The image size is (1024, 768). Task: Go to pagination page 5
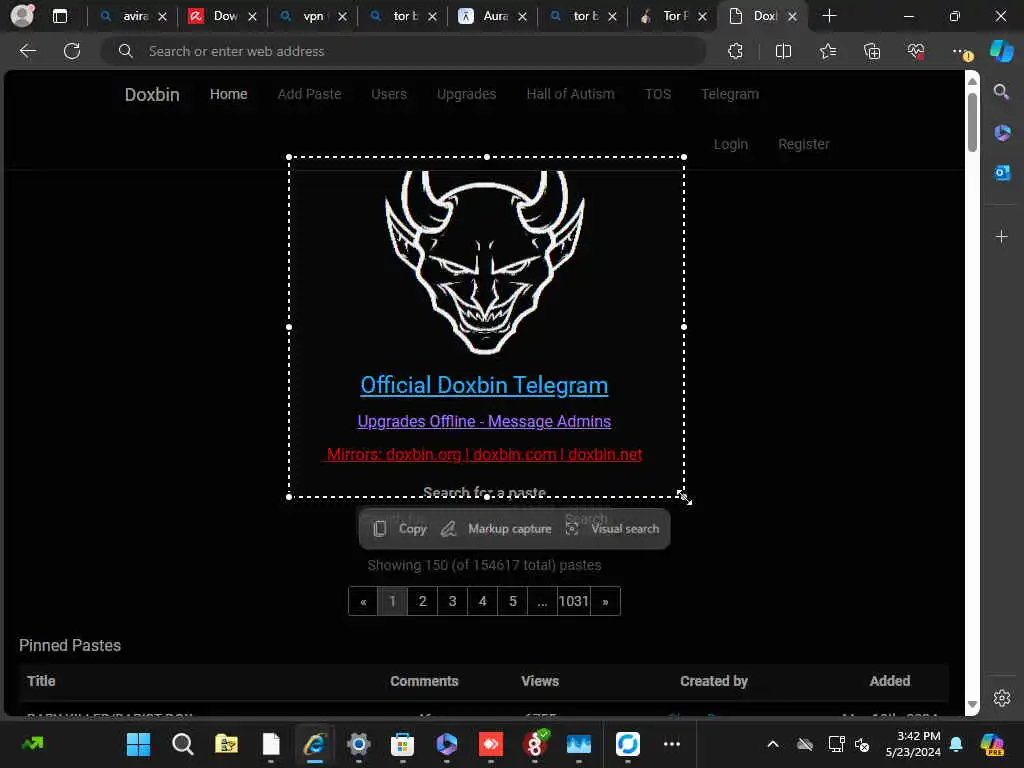pyautogui.click(x=513, y=601)
